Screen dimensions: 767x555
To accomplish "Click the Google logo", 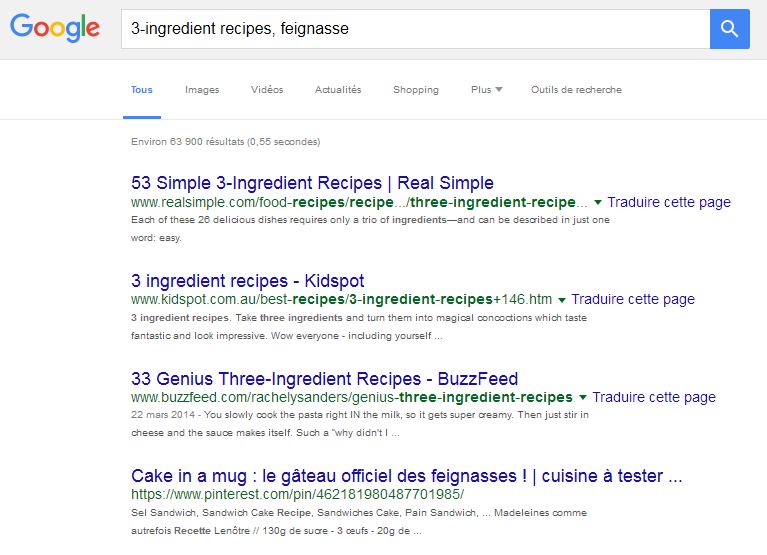I will pyautogui.click(x=55, y=28).
